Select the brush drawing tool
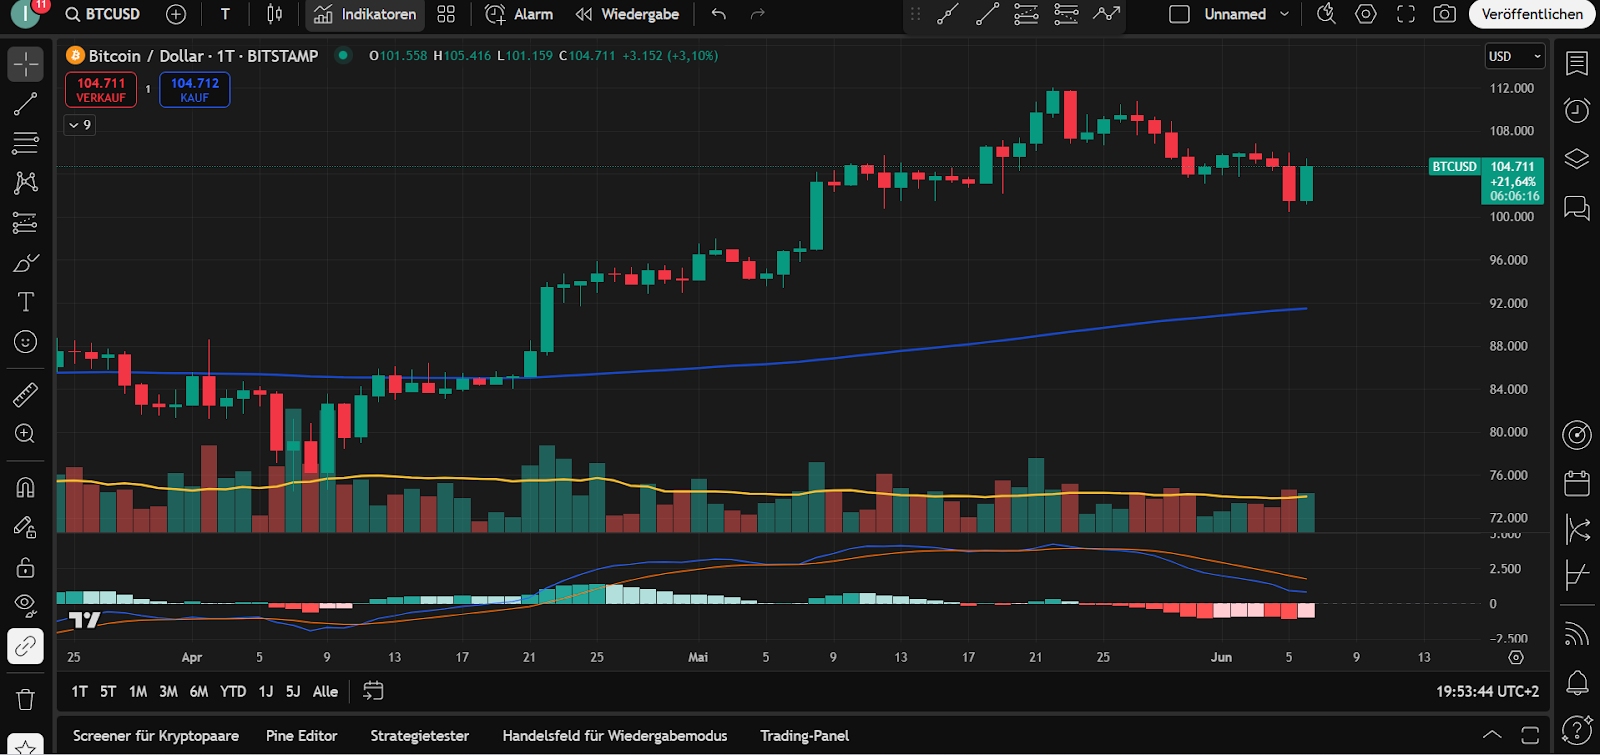 tap(26, 262)
